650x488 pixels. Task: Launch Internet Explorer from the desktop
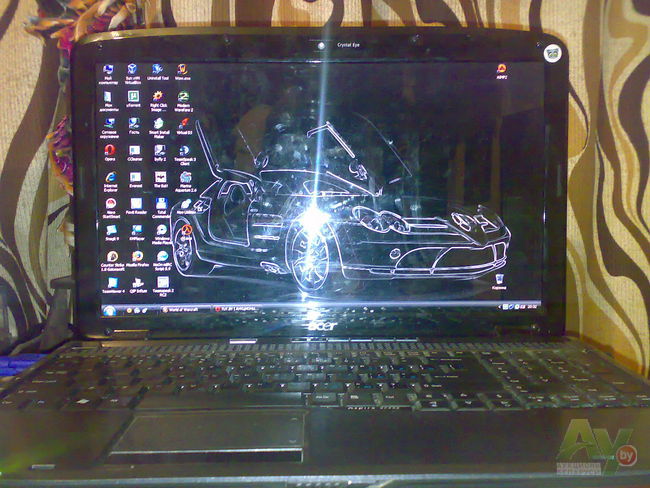(x=110, y=177)
